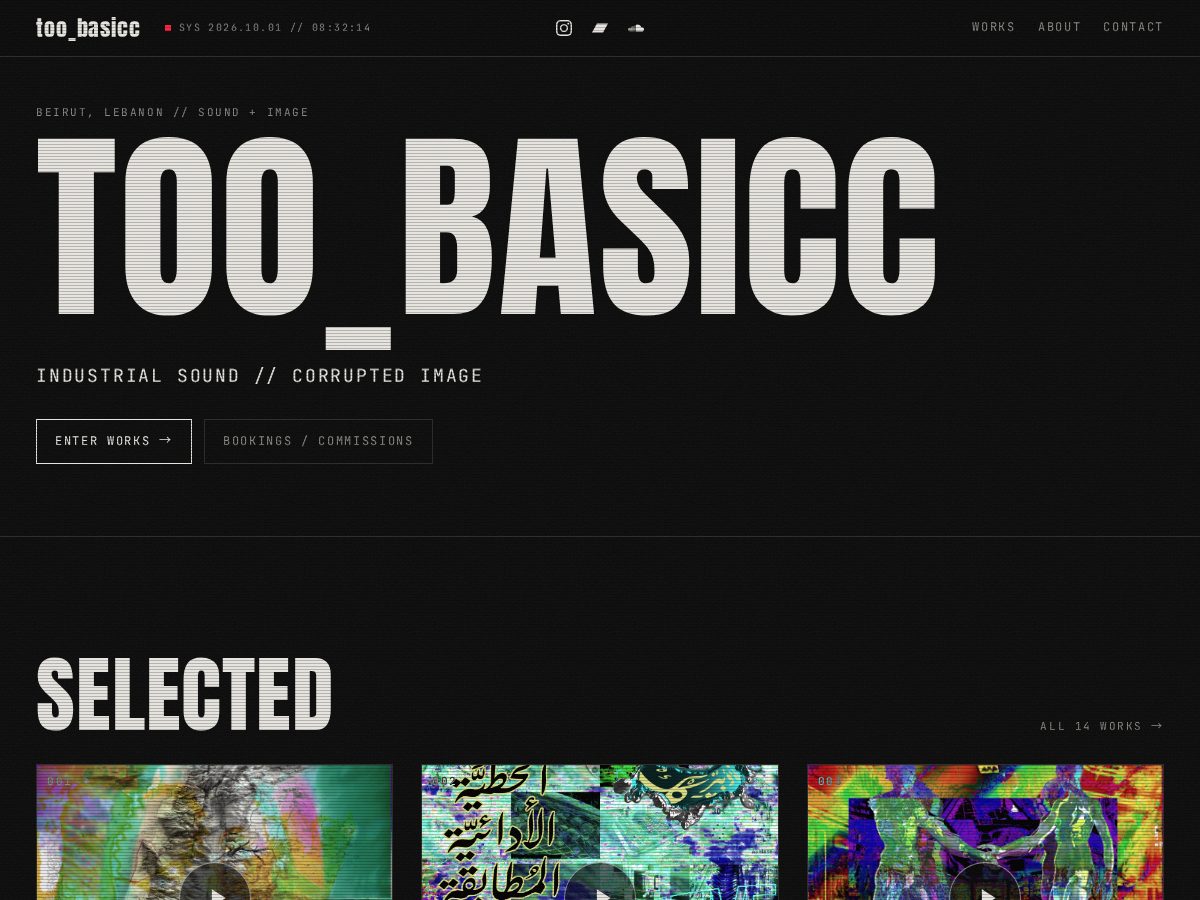Click the BEIRUT, LEBANON // SOUND + IMAGE text
This screenshot has height=900, width=1200.
pos(172,112)
